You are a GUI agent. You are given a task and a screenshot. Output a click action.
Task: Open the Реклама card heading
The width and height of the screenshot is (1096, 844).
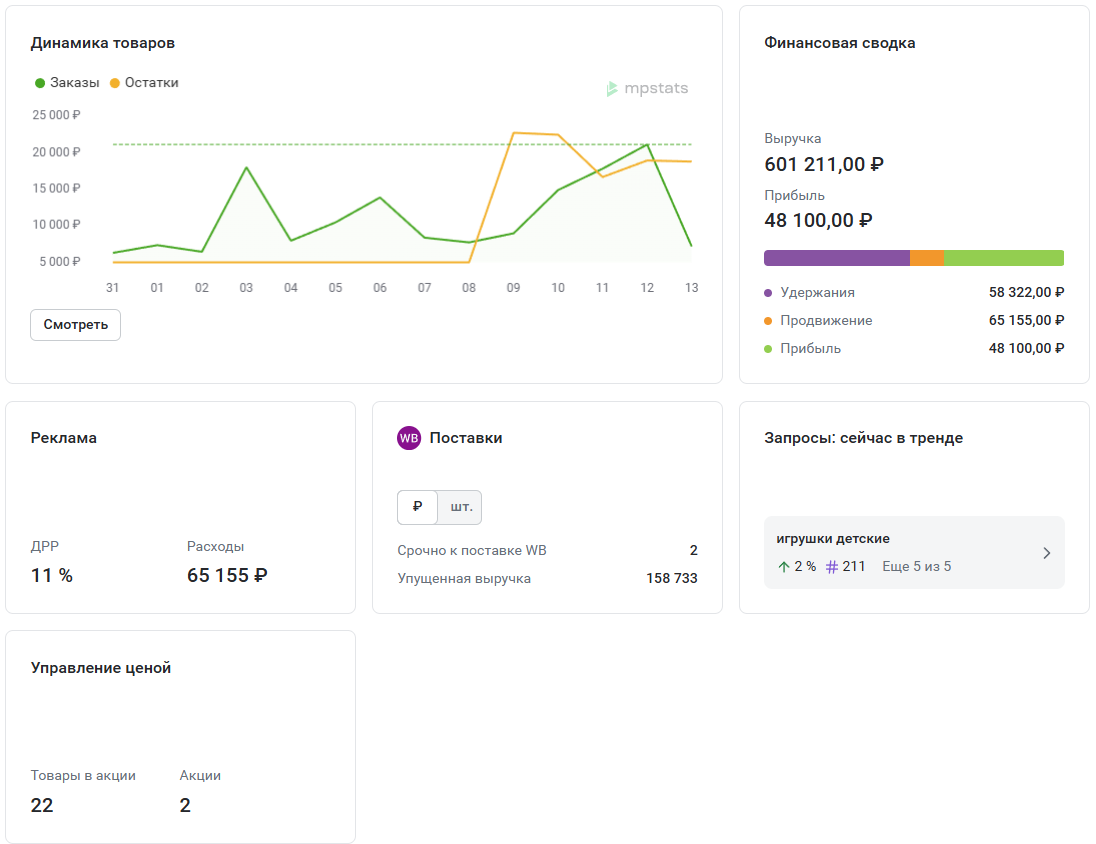64,438
